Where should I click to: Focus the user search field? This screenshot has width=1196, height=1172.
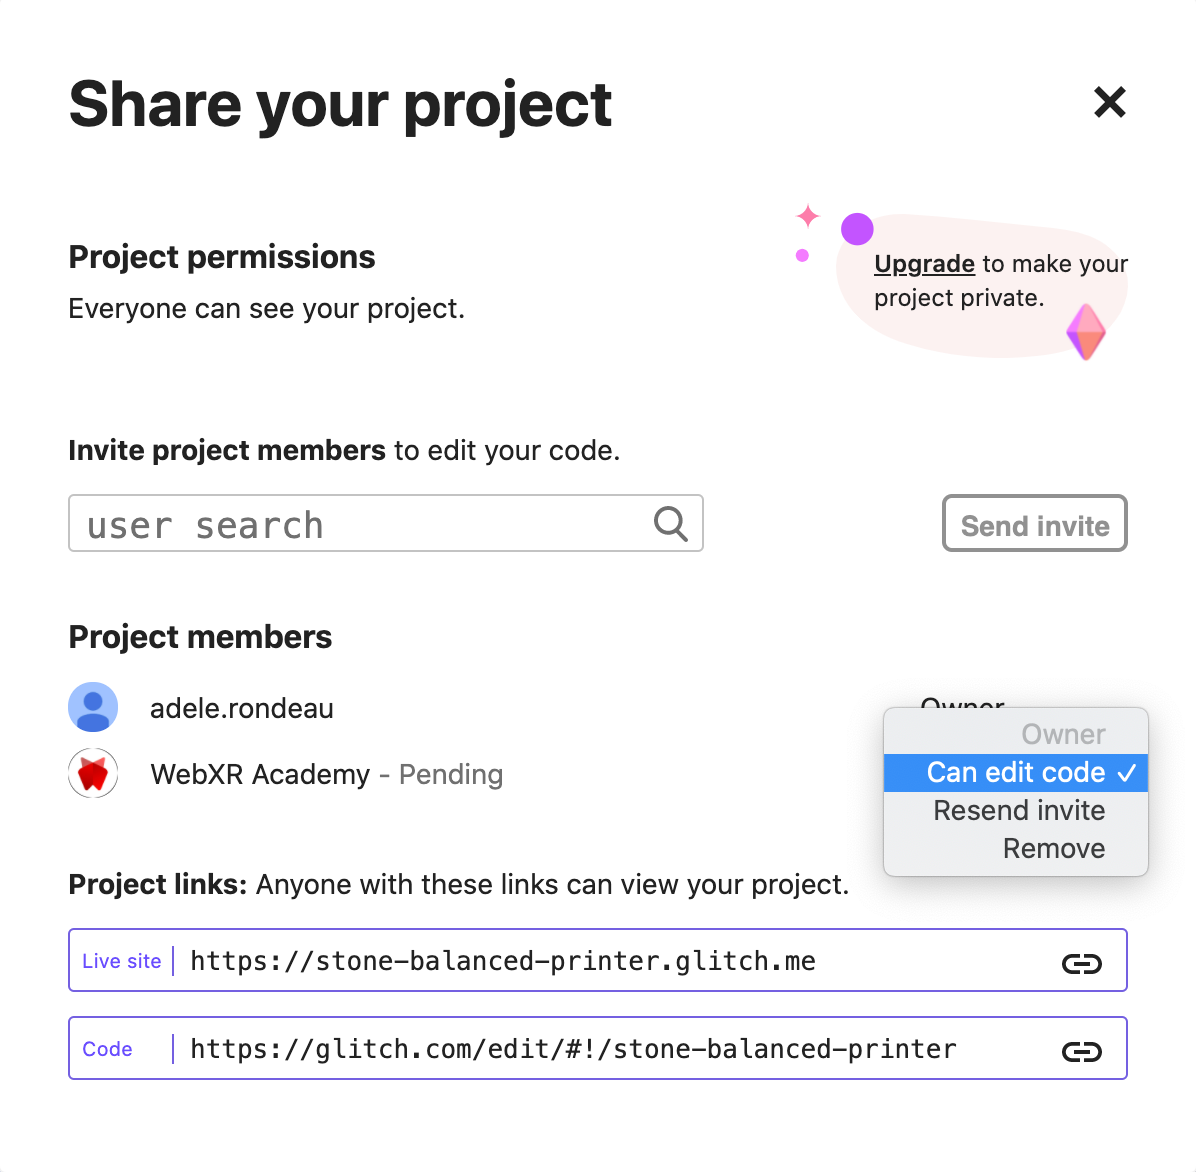click(x=360, y=524)
